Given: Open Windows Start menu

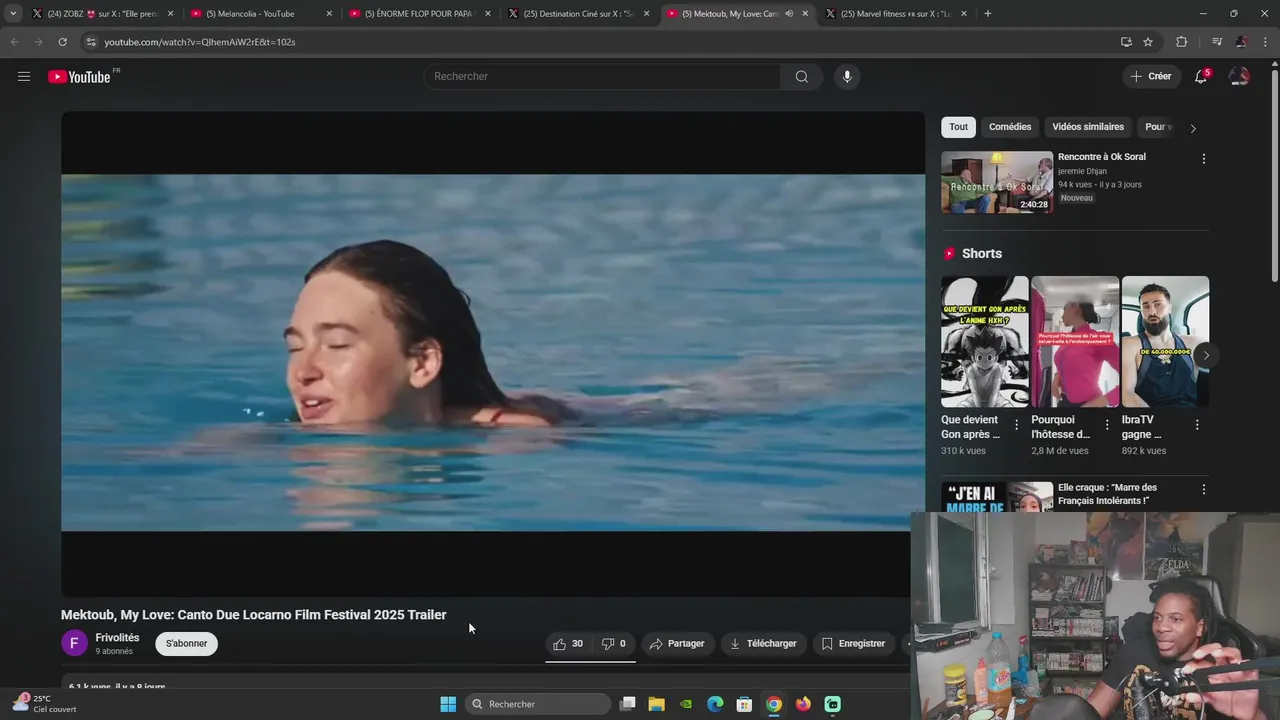Looking at the screenshot, I should [448, 704].
